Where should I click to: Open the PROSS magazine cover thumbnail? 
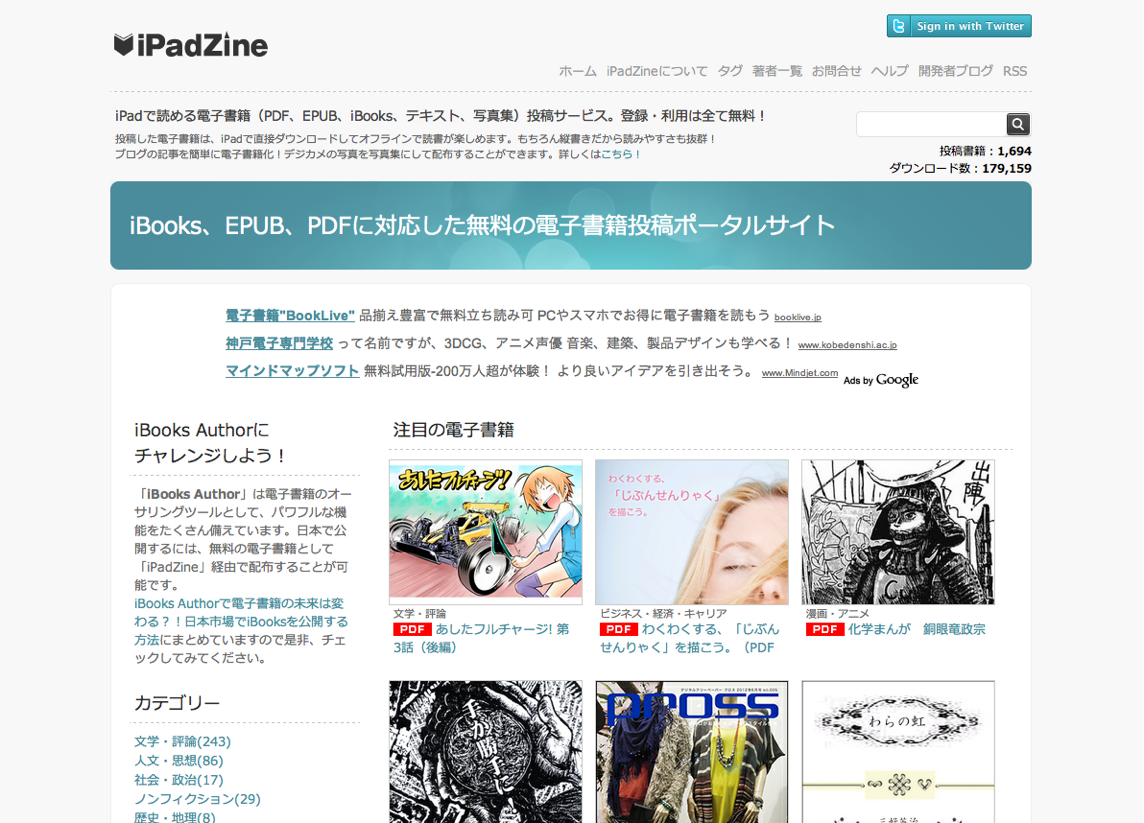click(x=692, y=751)
